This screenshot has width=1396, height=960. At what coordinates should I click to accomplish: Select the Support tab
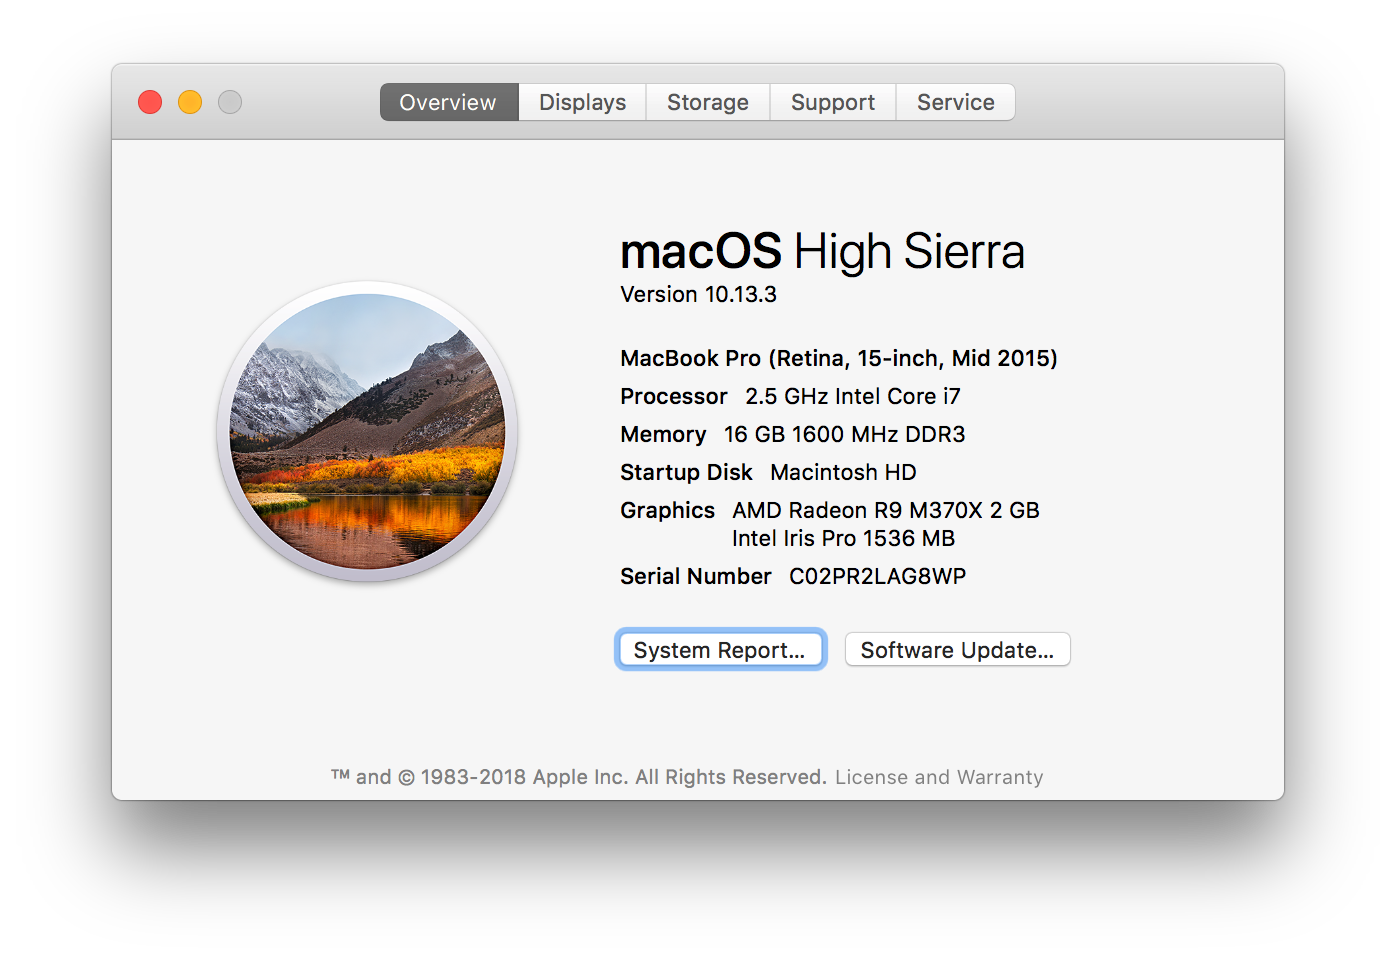pyautogui.click(x=833, y=102)
